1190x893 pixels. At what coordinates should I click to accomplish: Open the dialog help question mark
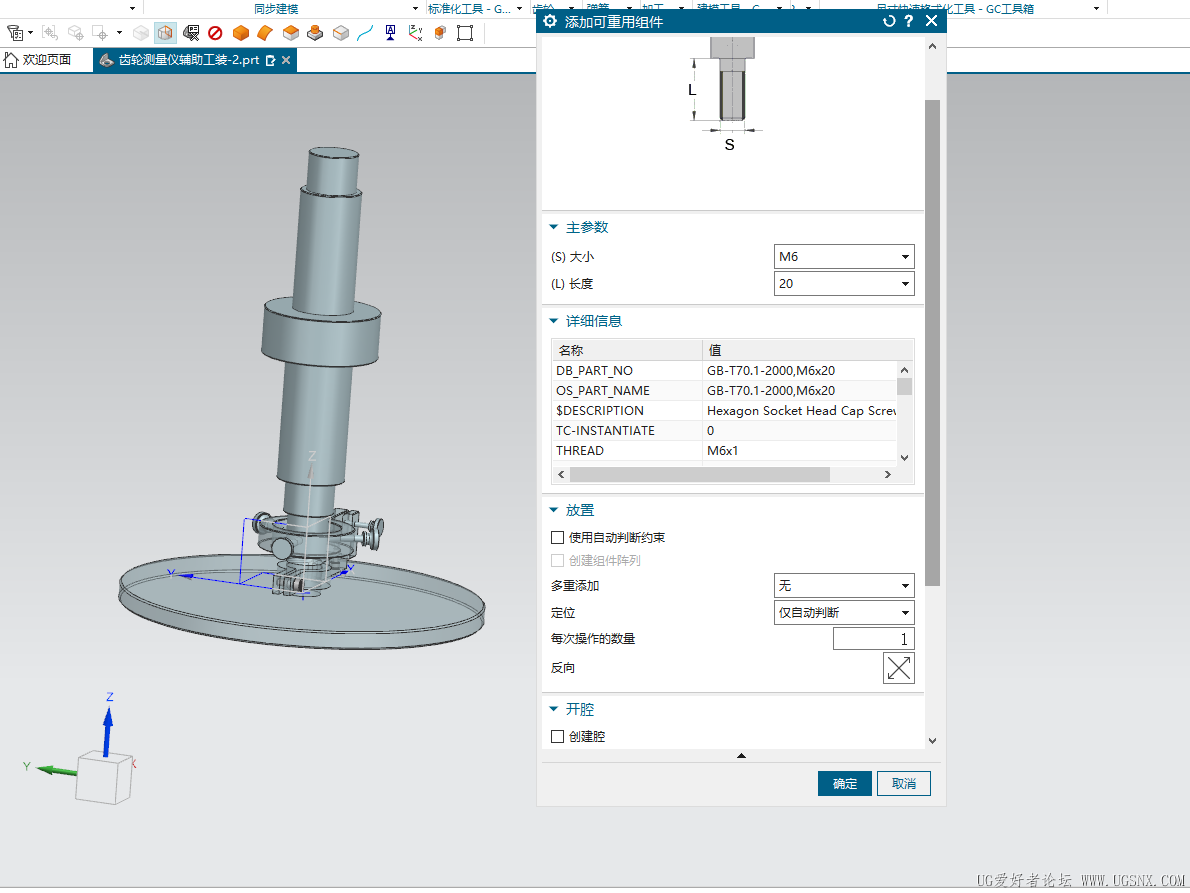tap(909, 21)
